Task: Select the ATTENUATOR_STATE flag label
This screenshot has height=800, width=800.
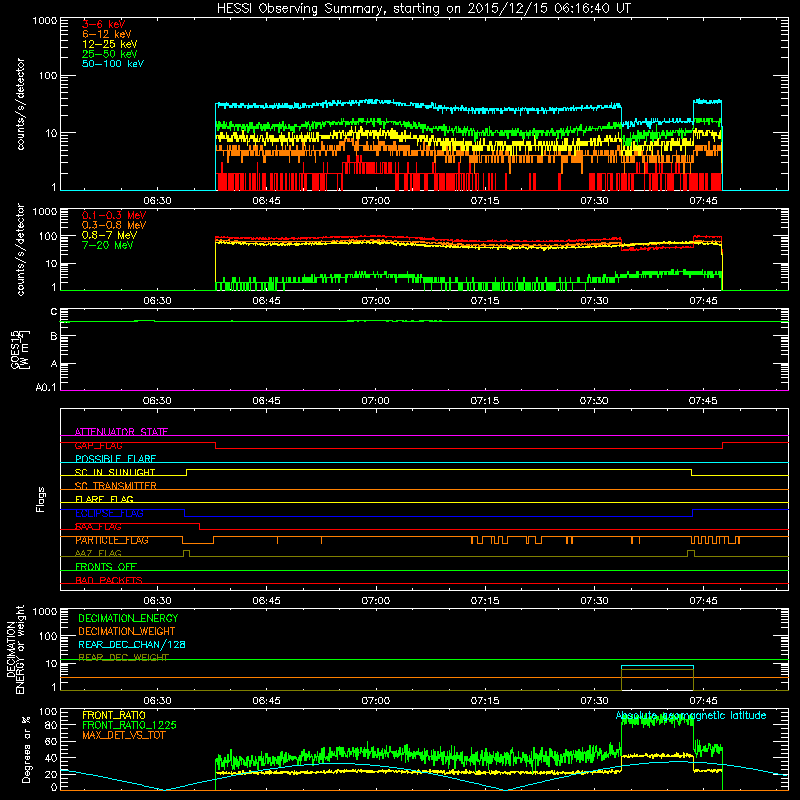Action: (x=121, y=432)
